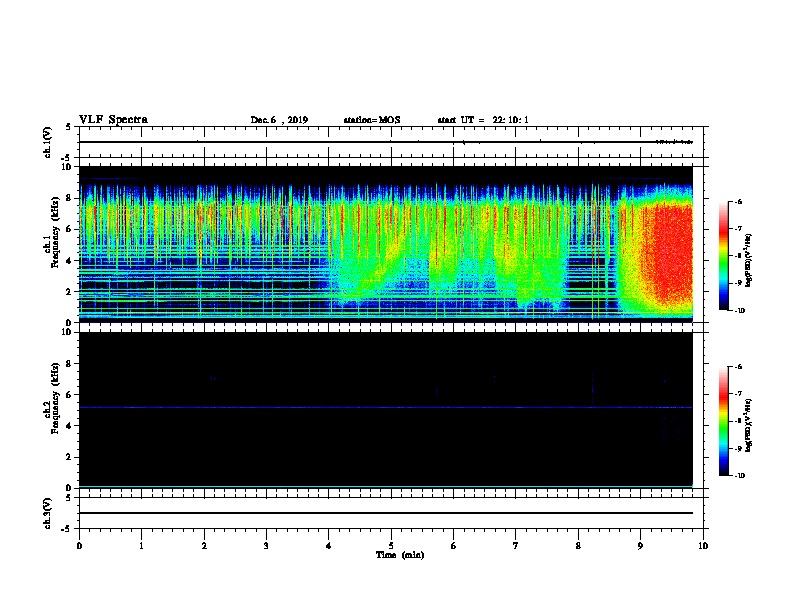Click the "7" tick label on the time axis
The image size is (792, 612).
[516, 546]
